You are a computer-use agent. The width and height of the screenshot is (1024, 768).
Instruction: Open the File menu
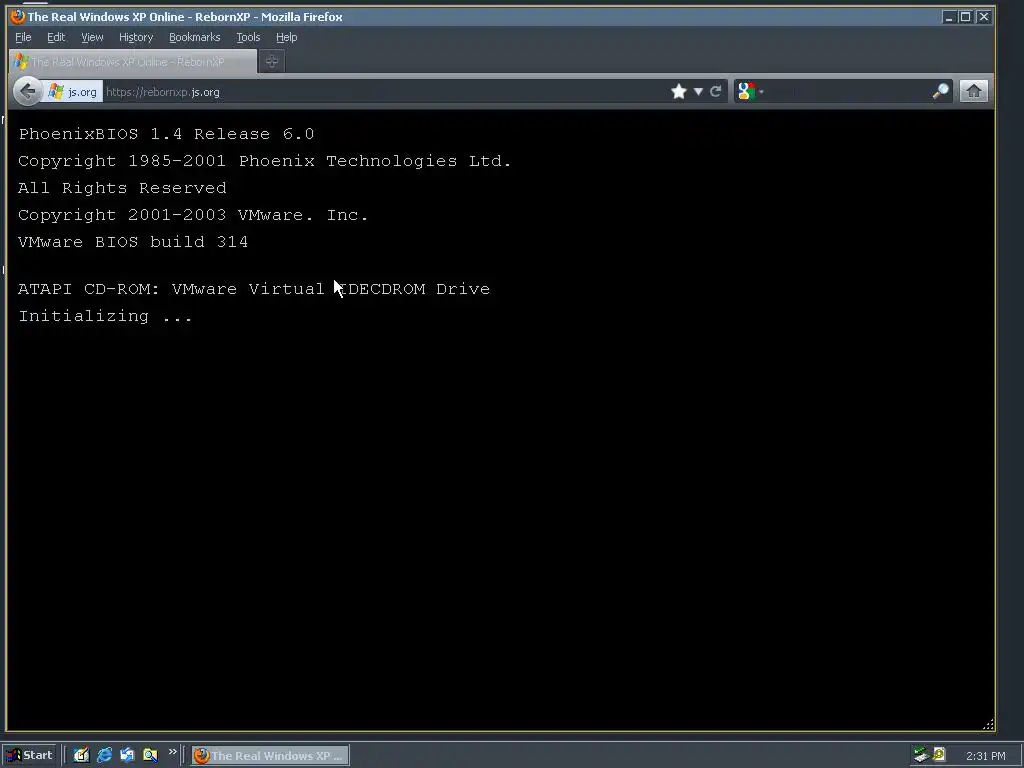coord(23,37)
